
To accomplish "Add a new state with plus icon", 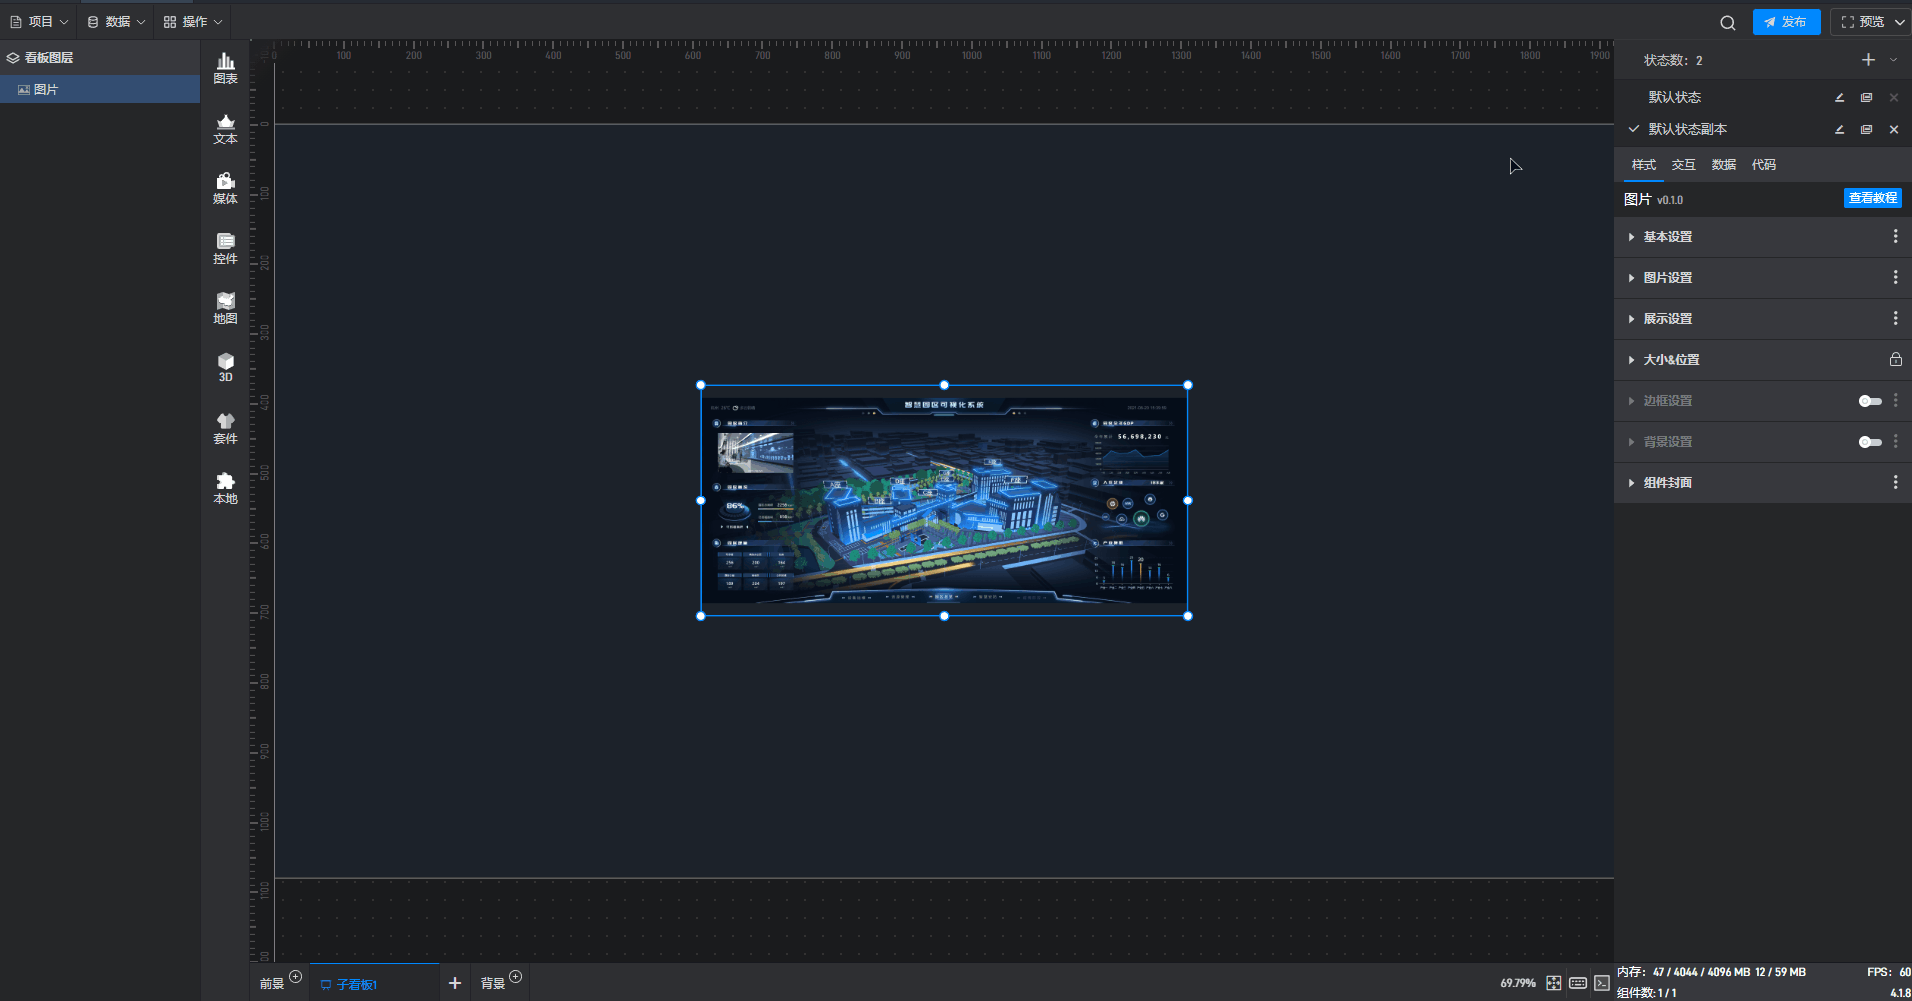I will point(1867,60).
